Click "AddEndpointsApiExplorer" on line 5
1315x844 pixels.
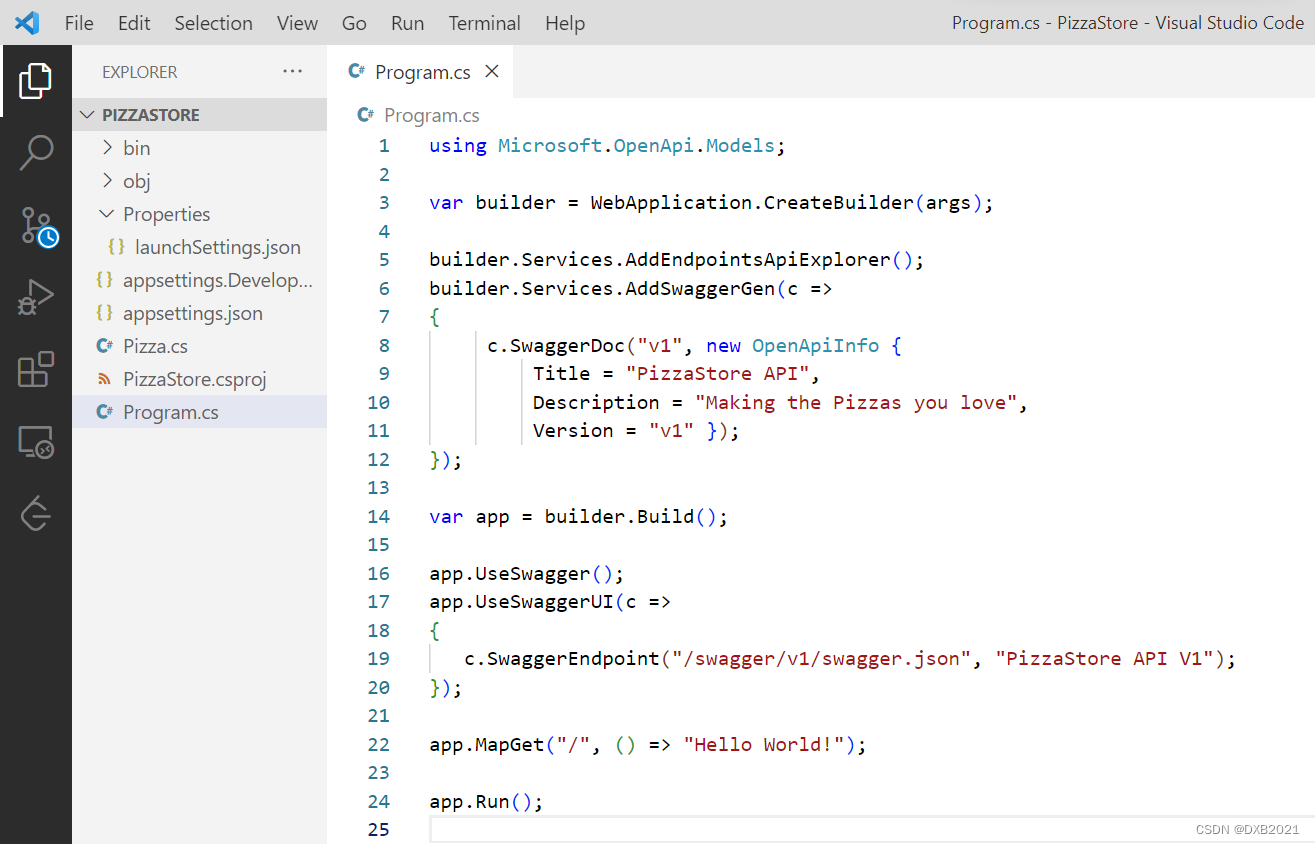point(758,260)
